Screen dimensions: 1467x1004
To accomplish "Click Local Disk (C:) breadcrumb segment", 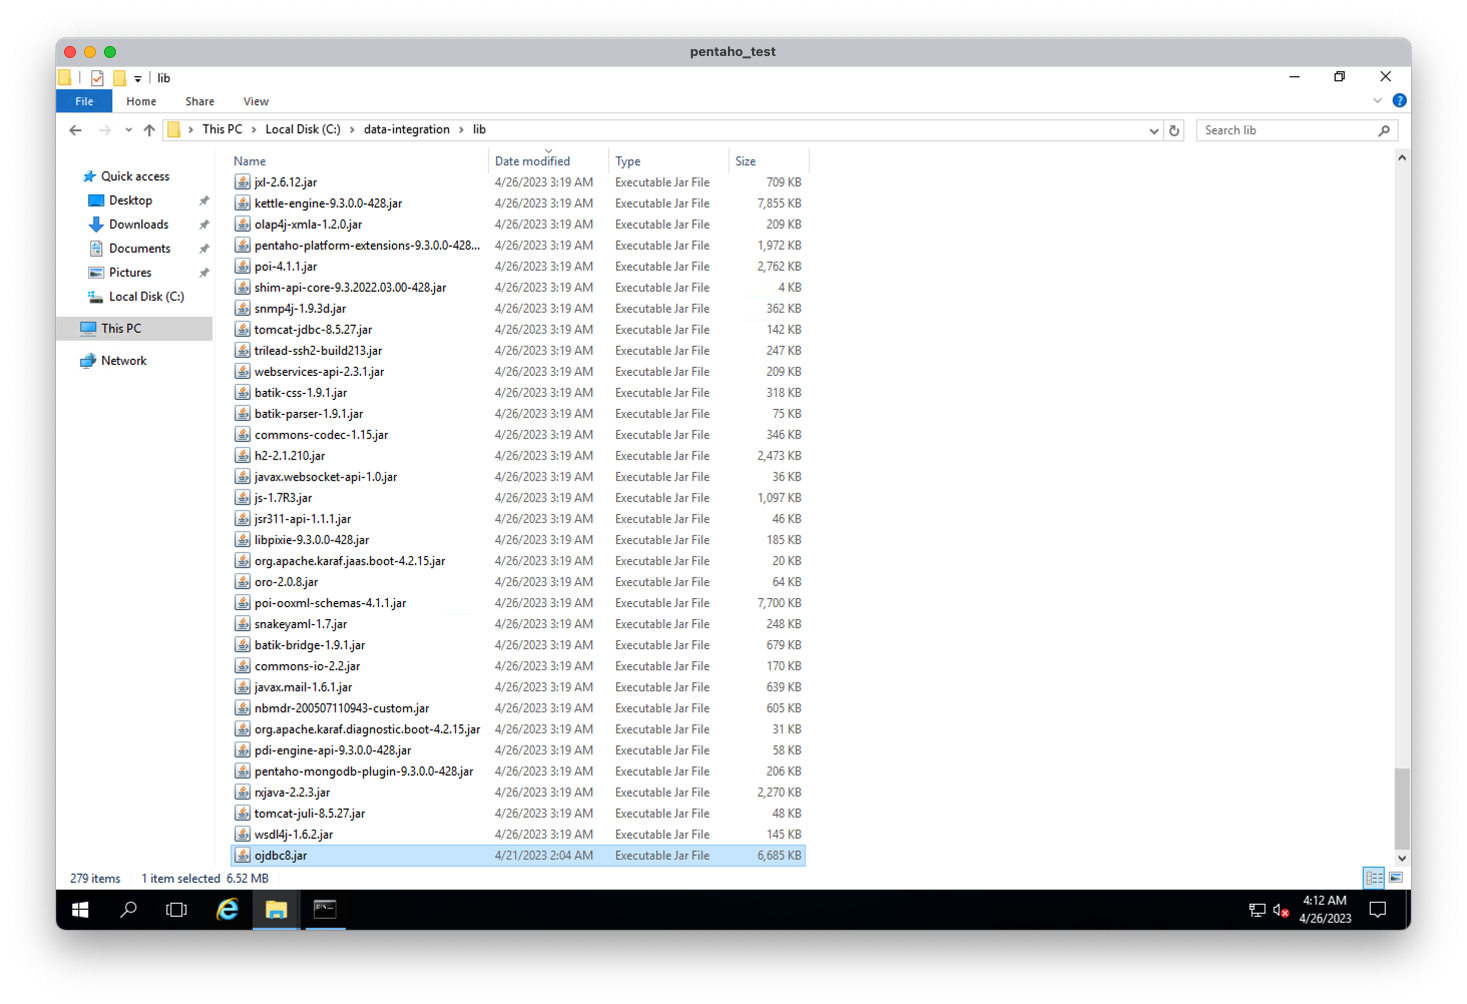I will tap(302, 129).
